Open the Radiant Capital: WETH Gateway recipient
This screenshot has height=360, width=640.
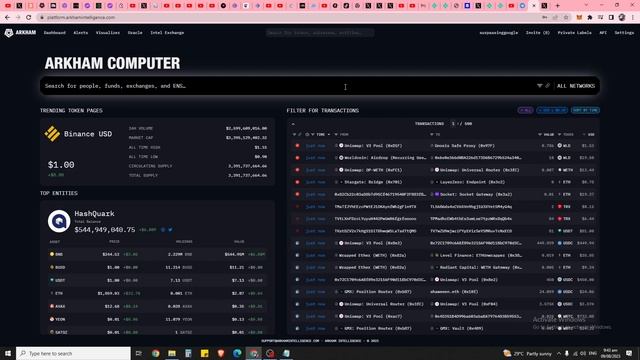[x=481, y=268]
